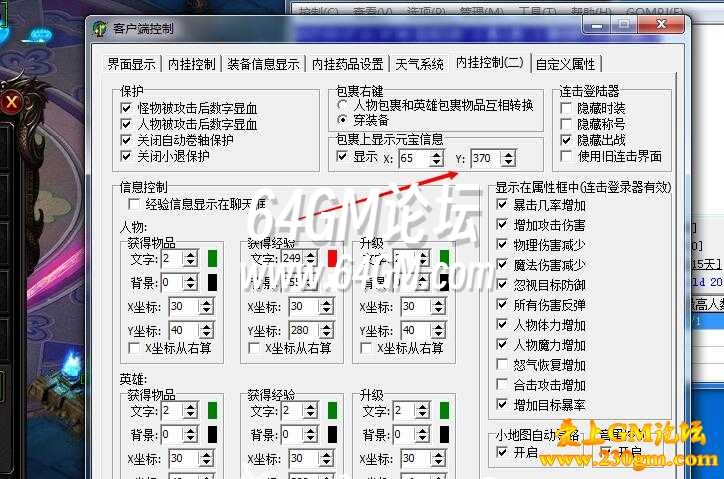
Task: Toggle 显示 checkbox for 元宝信息
Action: click(342, 157)
